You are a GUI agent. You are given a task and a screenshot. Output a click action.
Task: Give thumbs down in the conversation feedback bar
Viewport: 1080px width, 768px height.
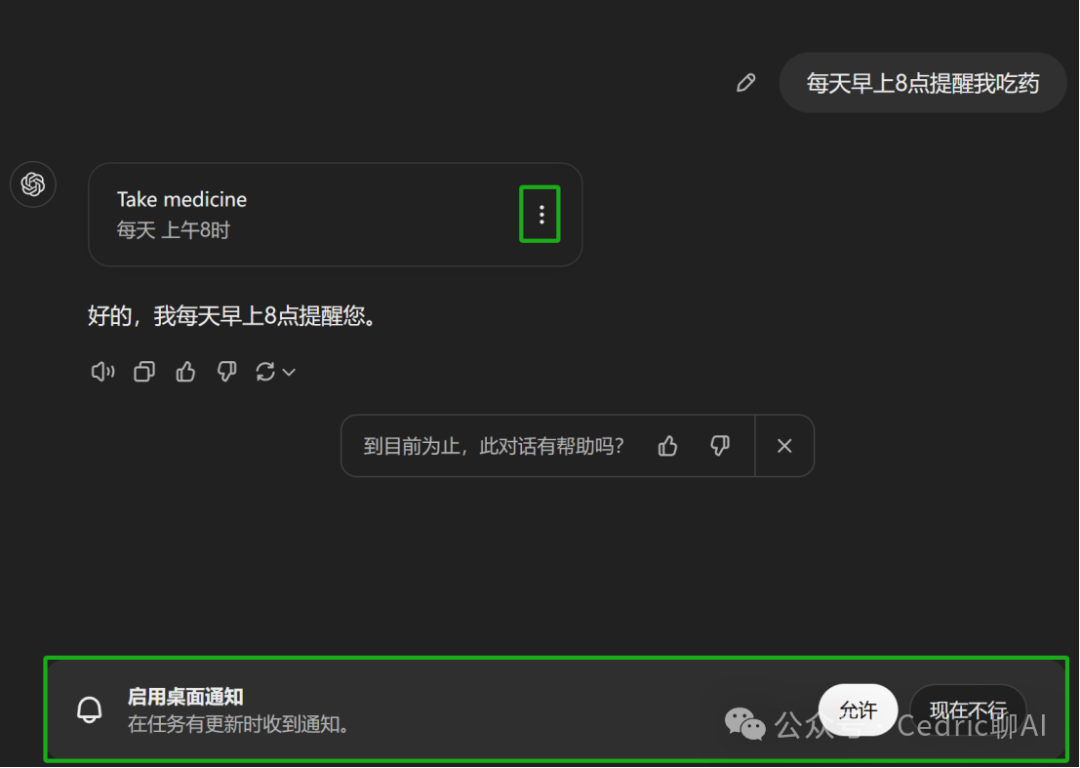720,446
